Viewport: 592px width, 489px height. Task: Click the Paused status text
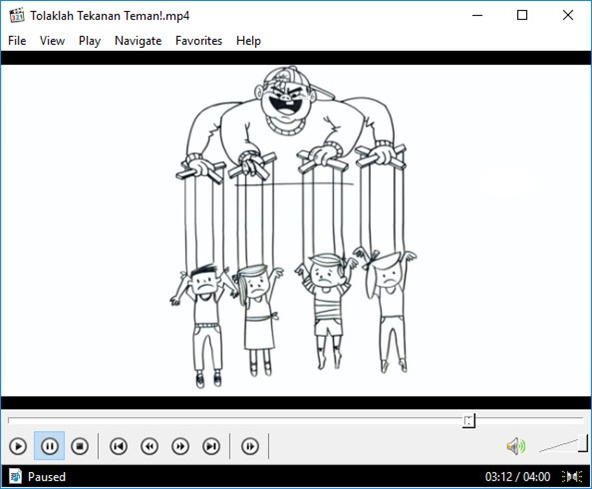click(x=46, y=477)
